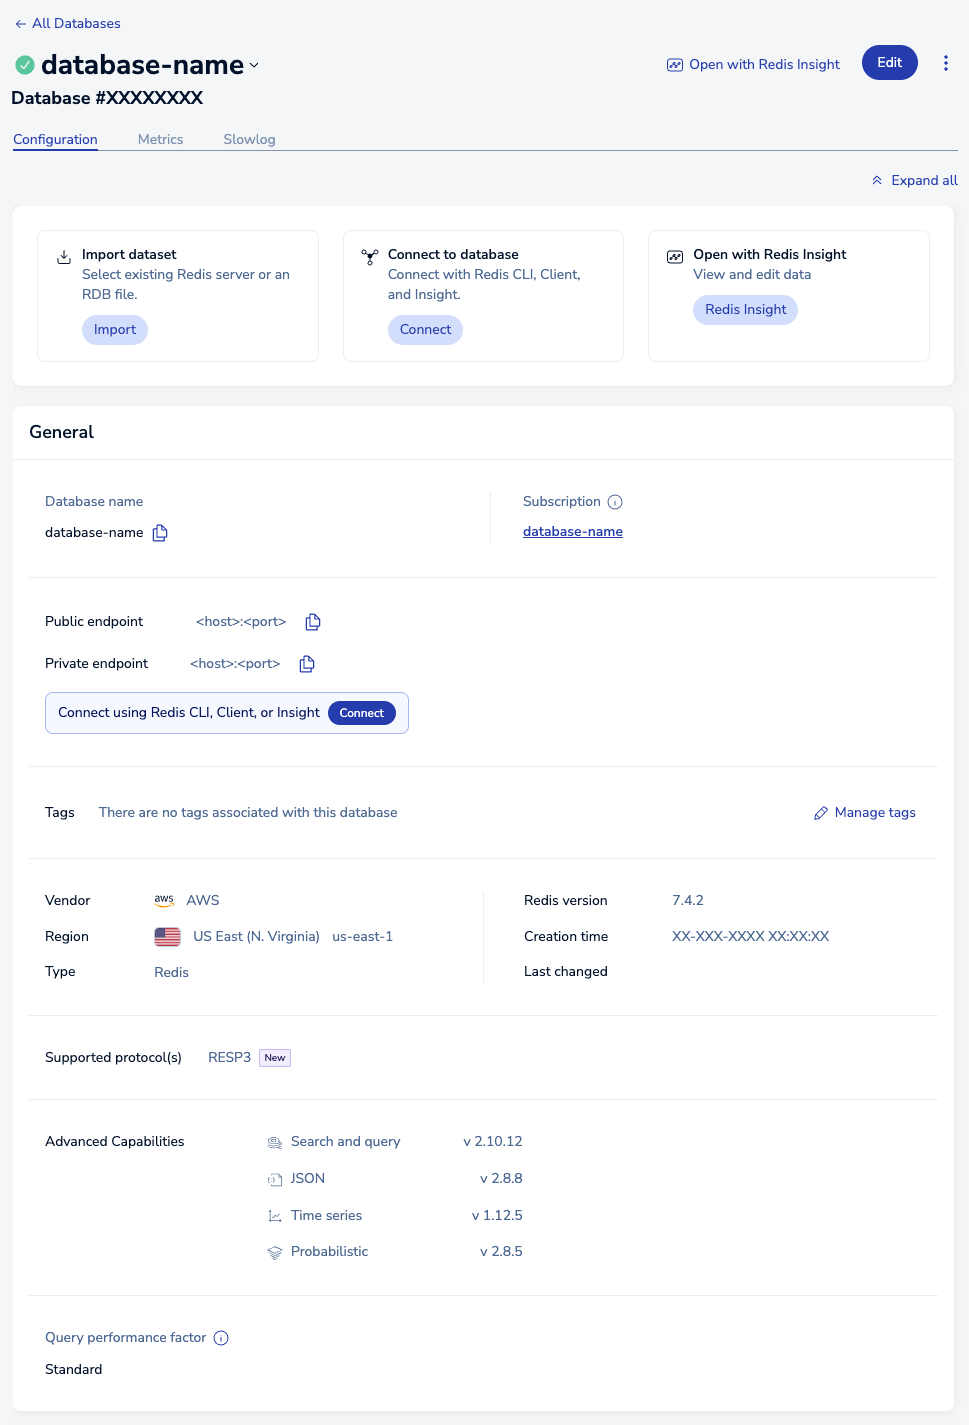Click Manage tags
The image size is (969, 1425).
pos(865,813)
